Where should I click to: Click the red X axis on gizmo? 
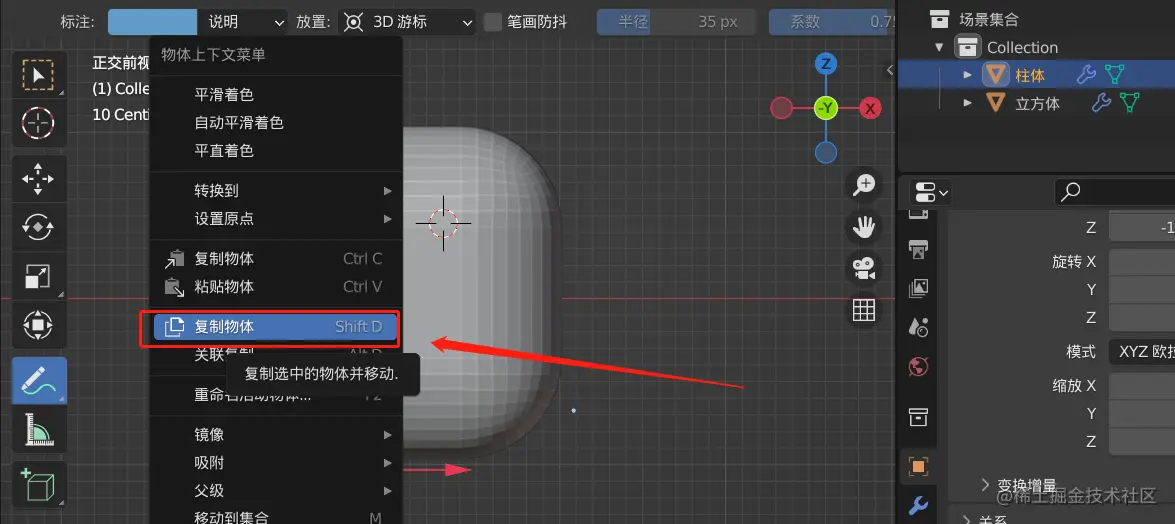(870, 109)
